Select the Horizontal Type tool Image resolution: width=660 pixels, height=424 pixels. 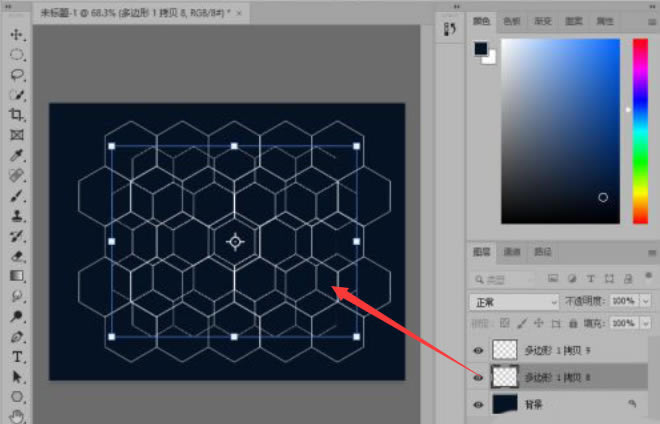pos(17,357)
